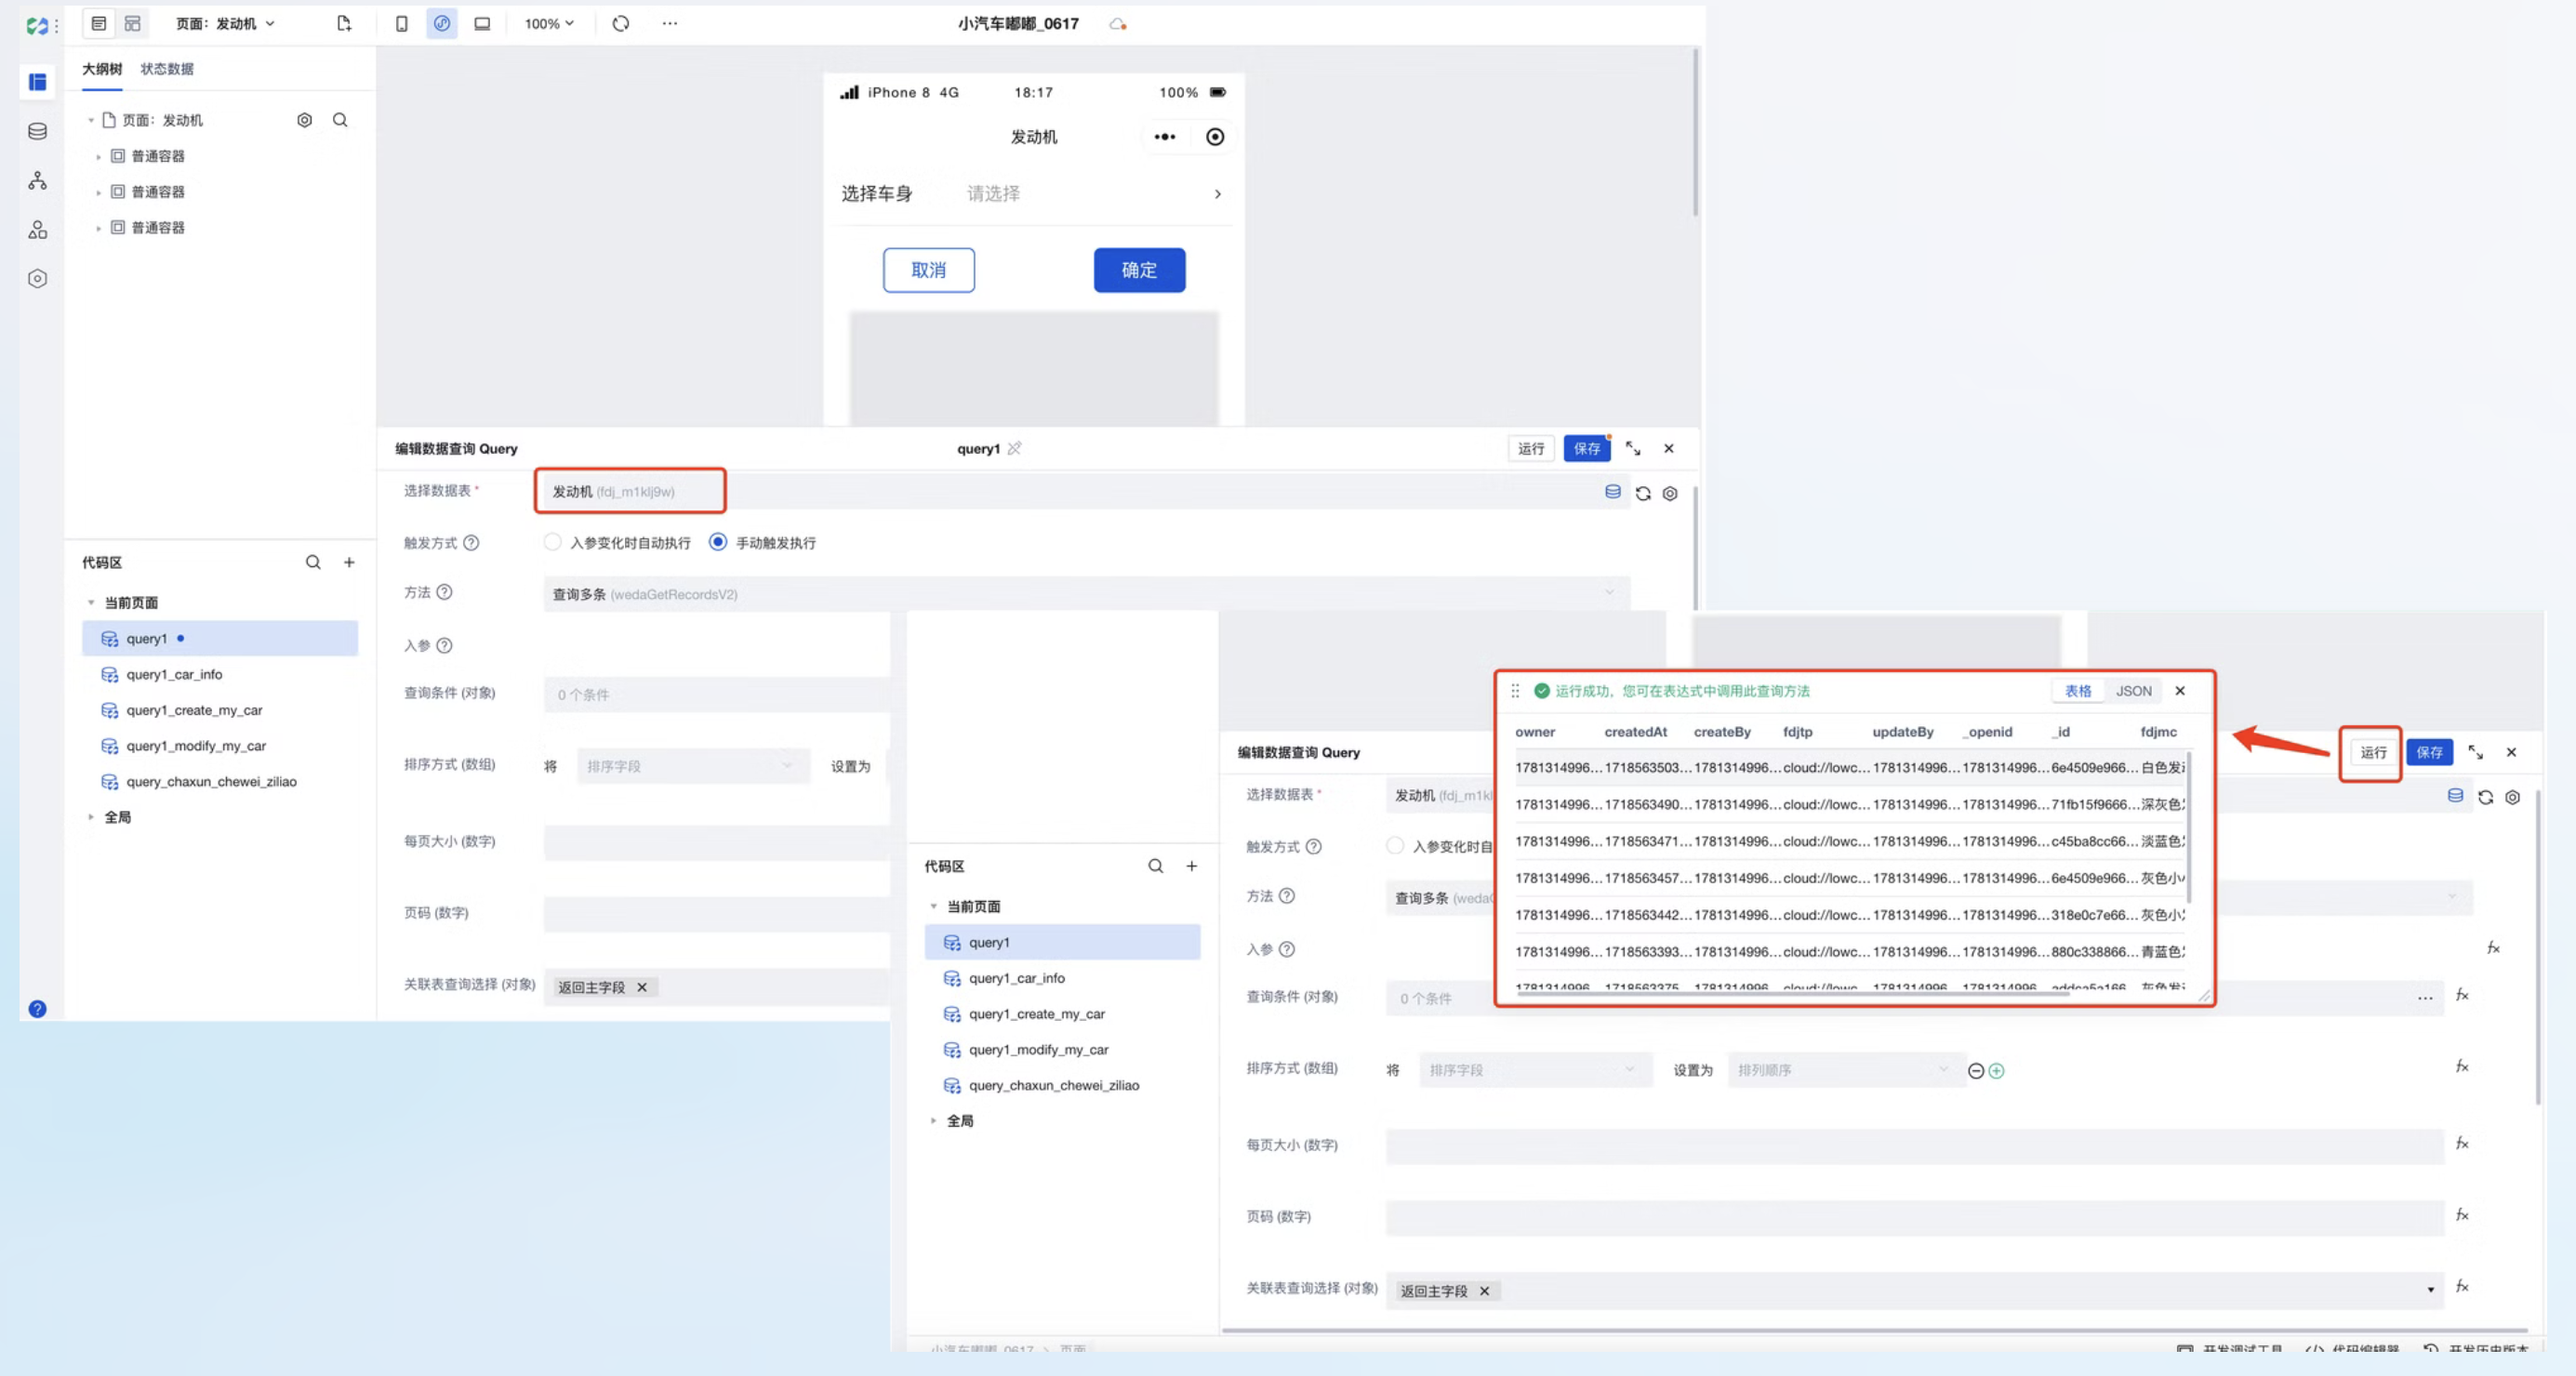This screenshot has height=1376, width=2576.
Task: Open the data source sidebar icon
Action: click(37, 131)
